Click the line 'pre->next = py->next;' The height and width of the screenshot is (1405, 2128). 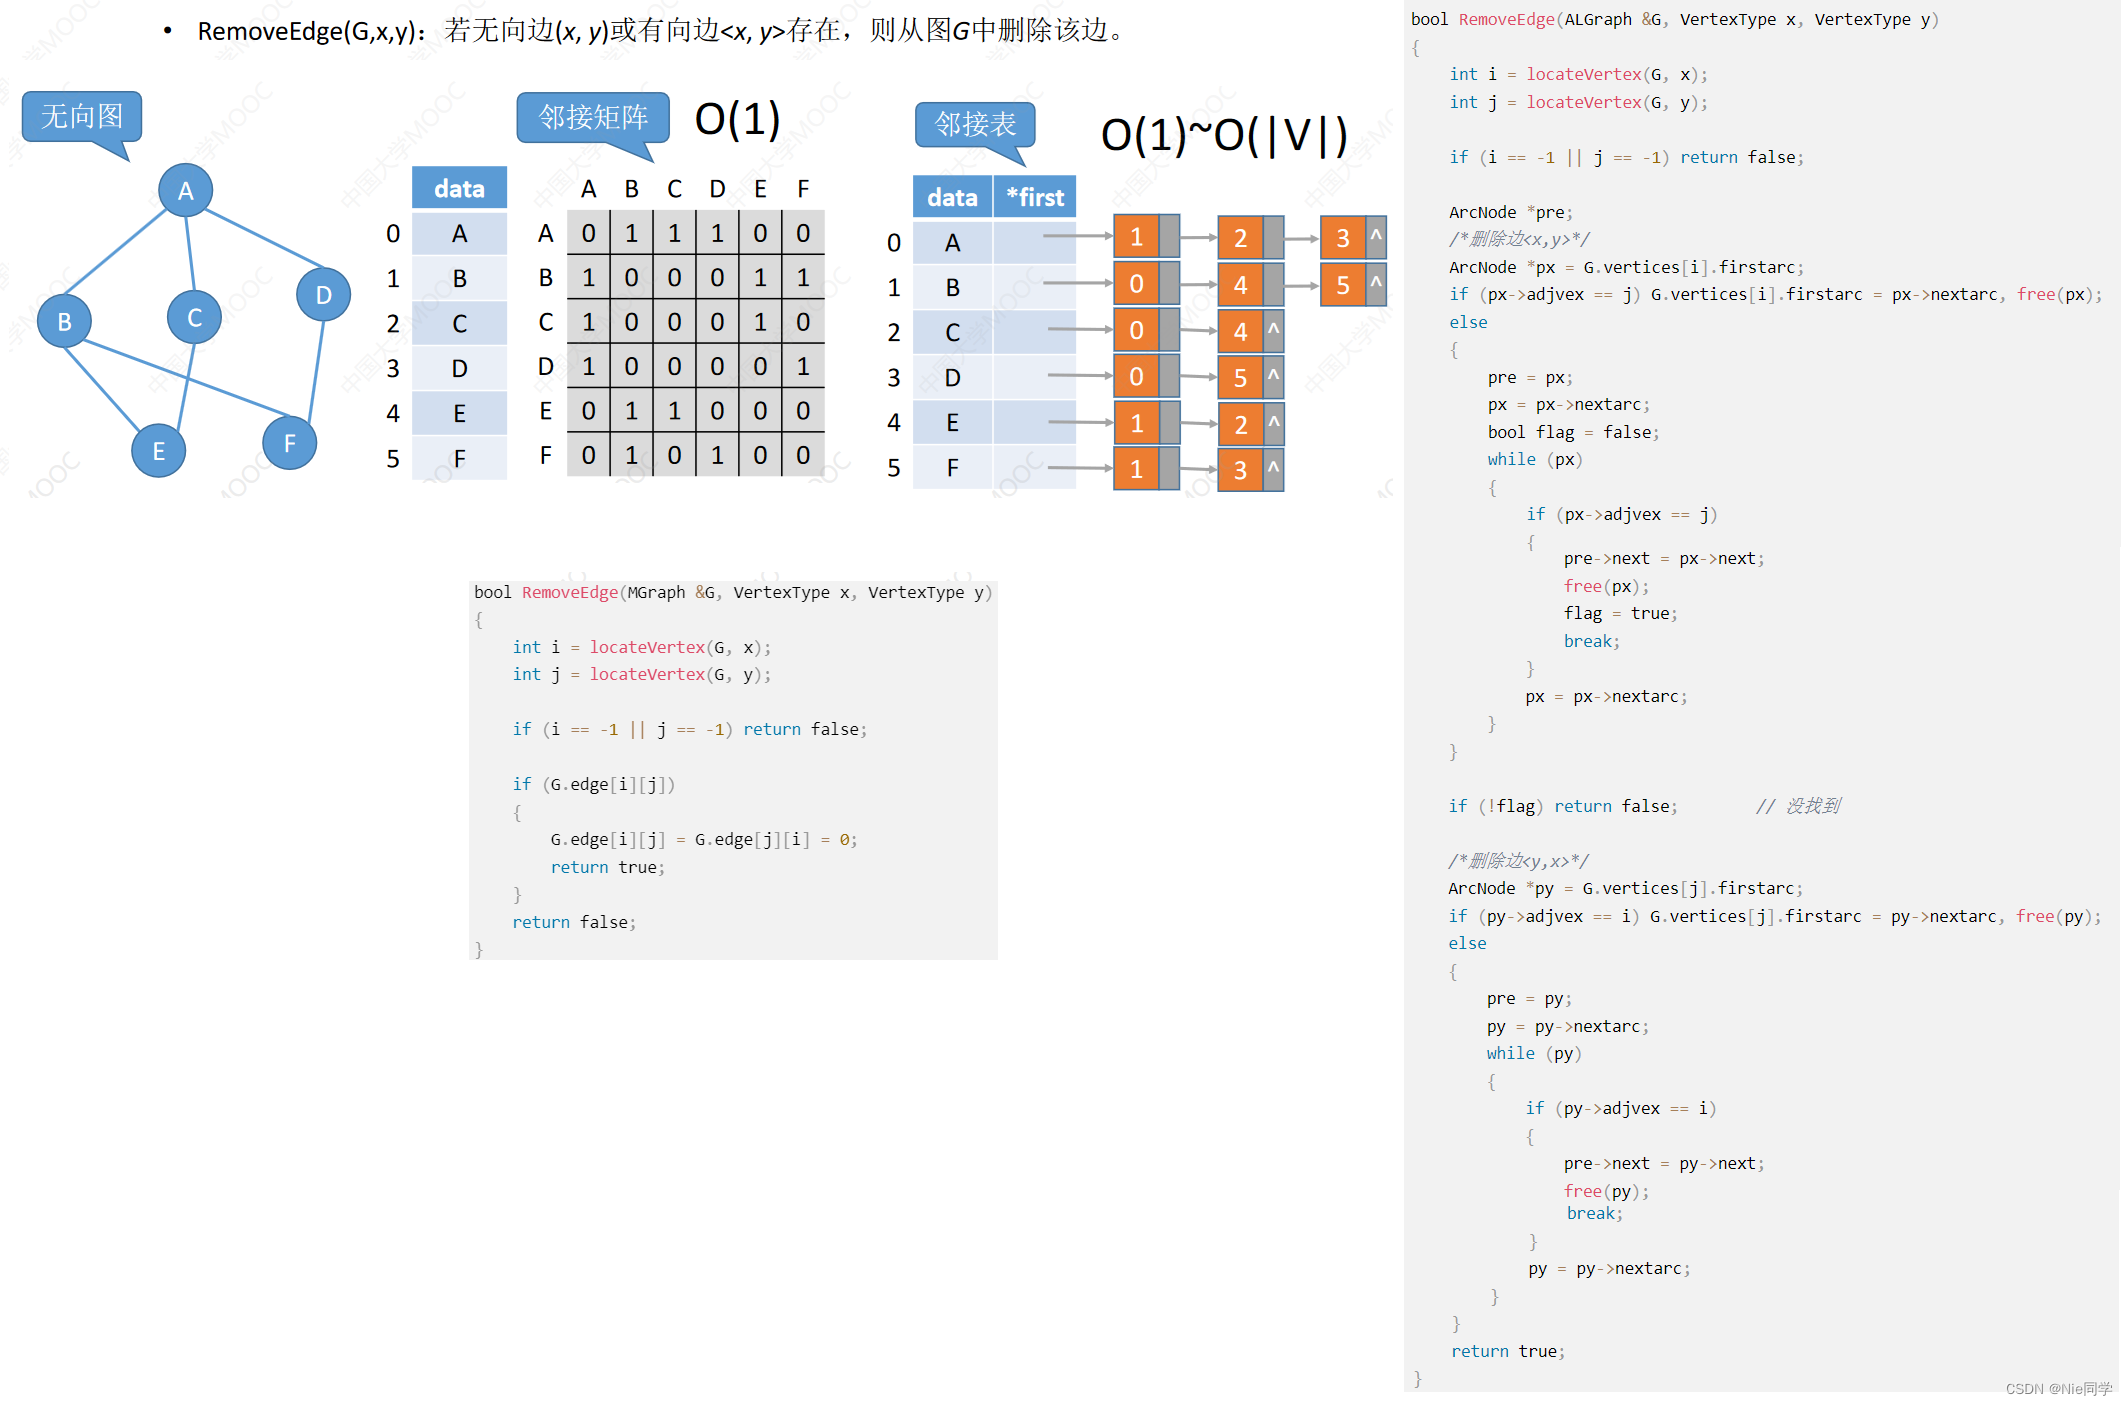click(1664, 1163)
